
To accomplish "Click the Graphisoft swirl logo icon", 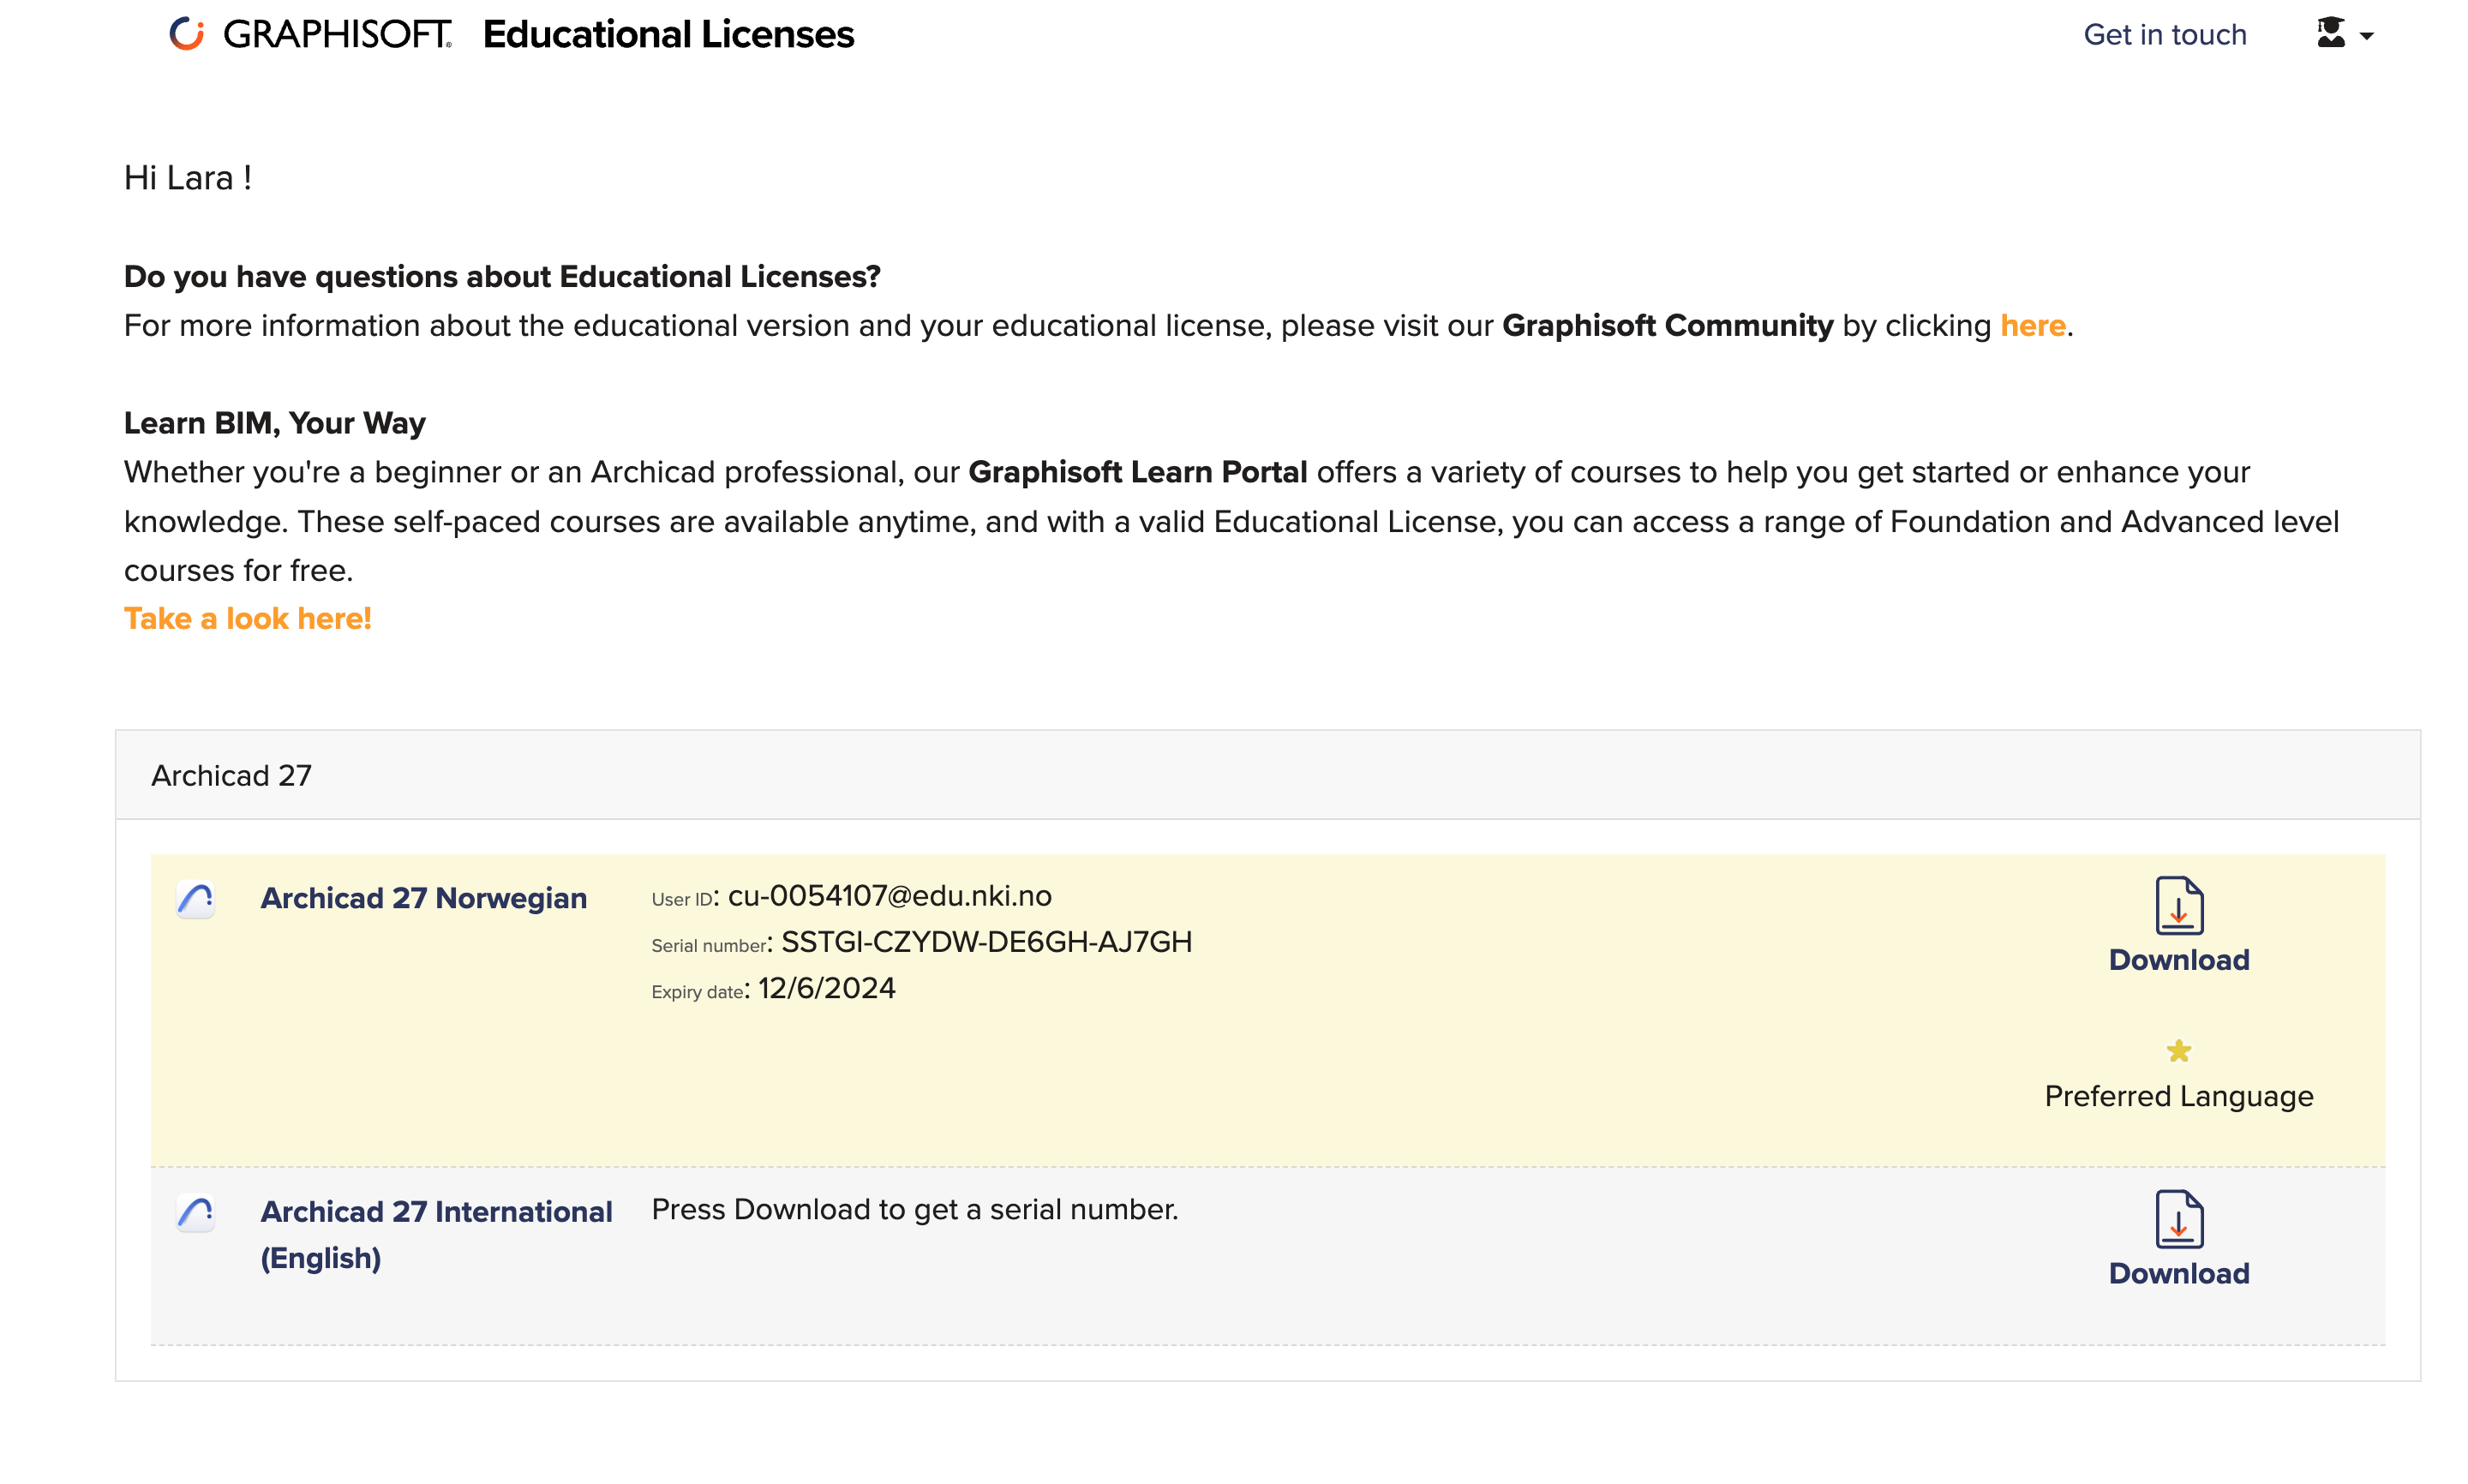I will coord(186,34).
